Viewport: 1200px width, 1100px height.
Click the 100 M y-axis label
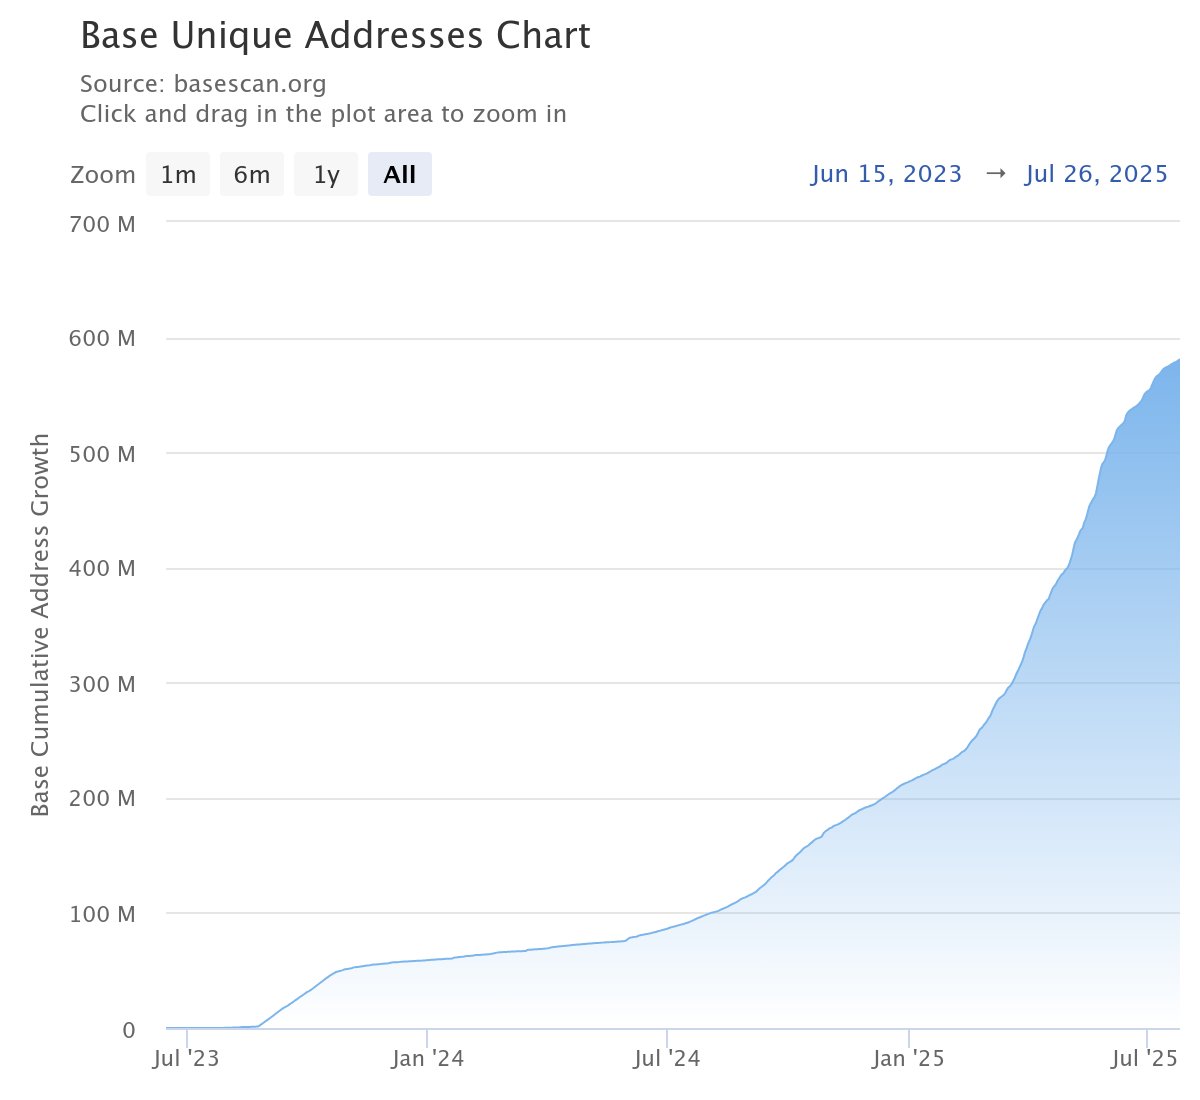101,914
